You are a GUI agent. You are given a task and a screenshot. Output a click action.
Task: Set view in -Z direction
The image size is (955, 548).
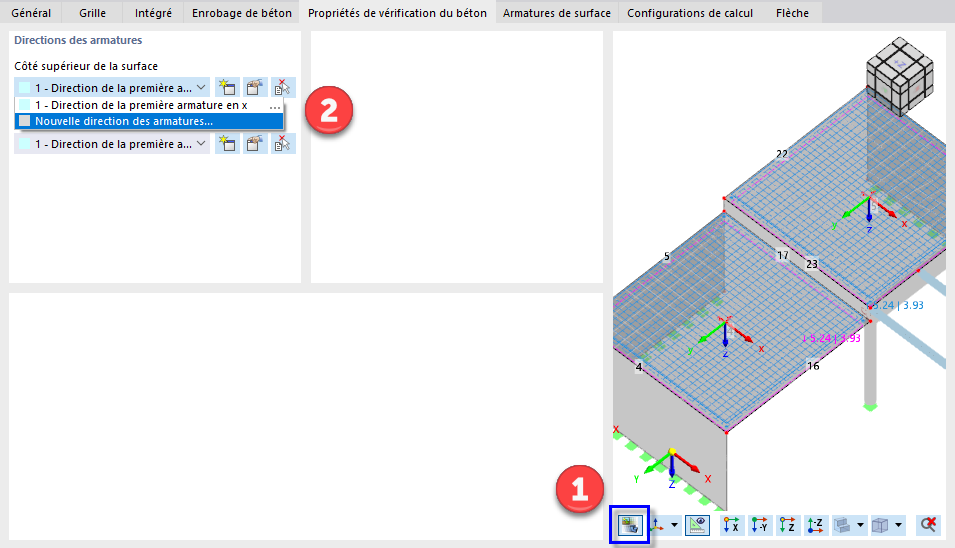[x=816, y=524]
